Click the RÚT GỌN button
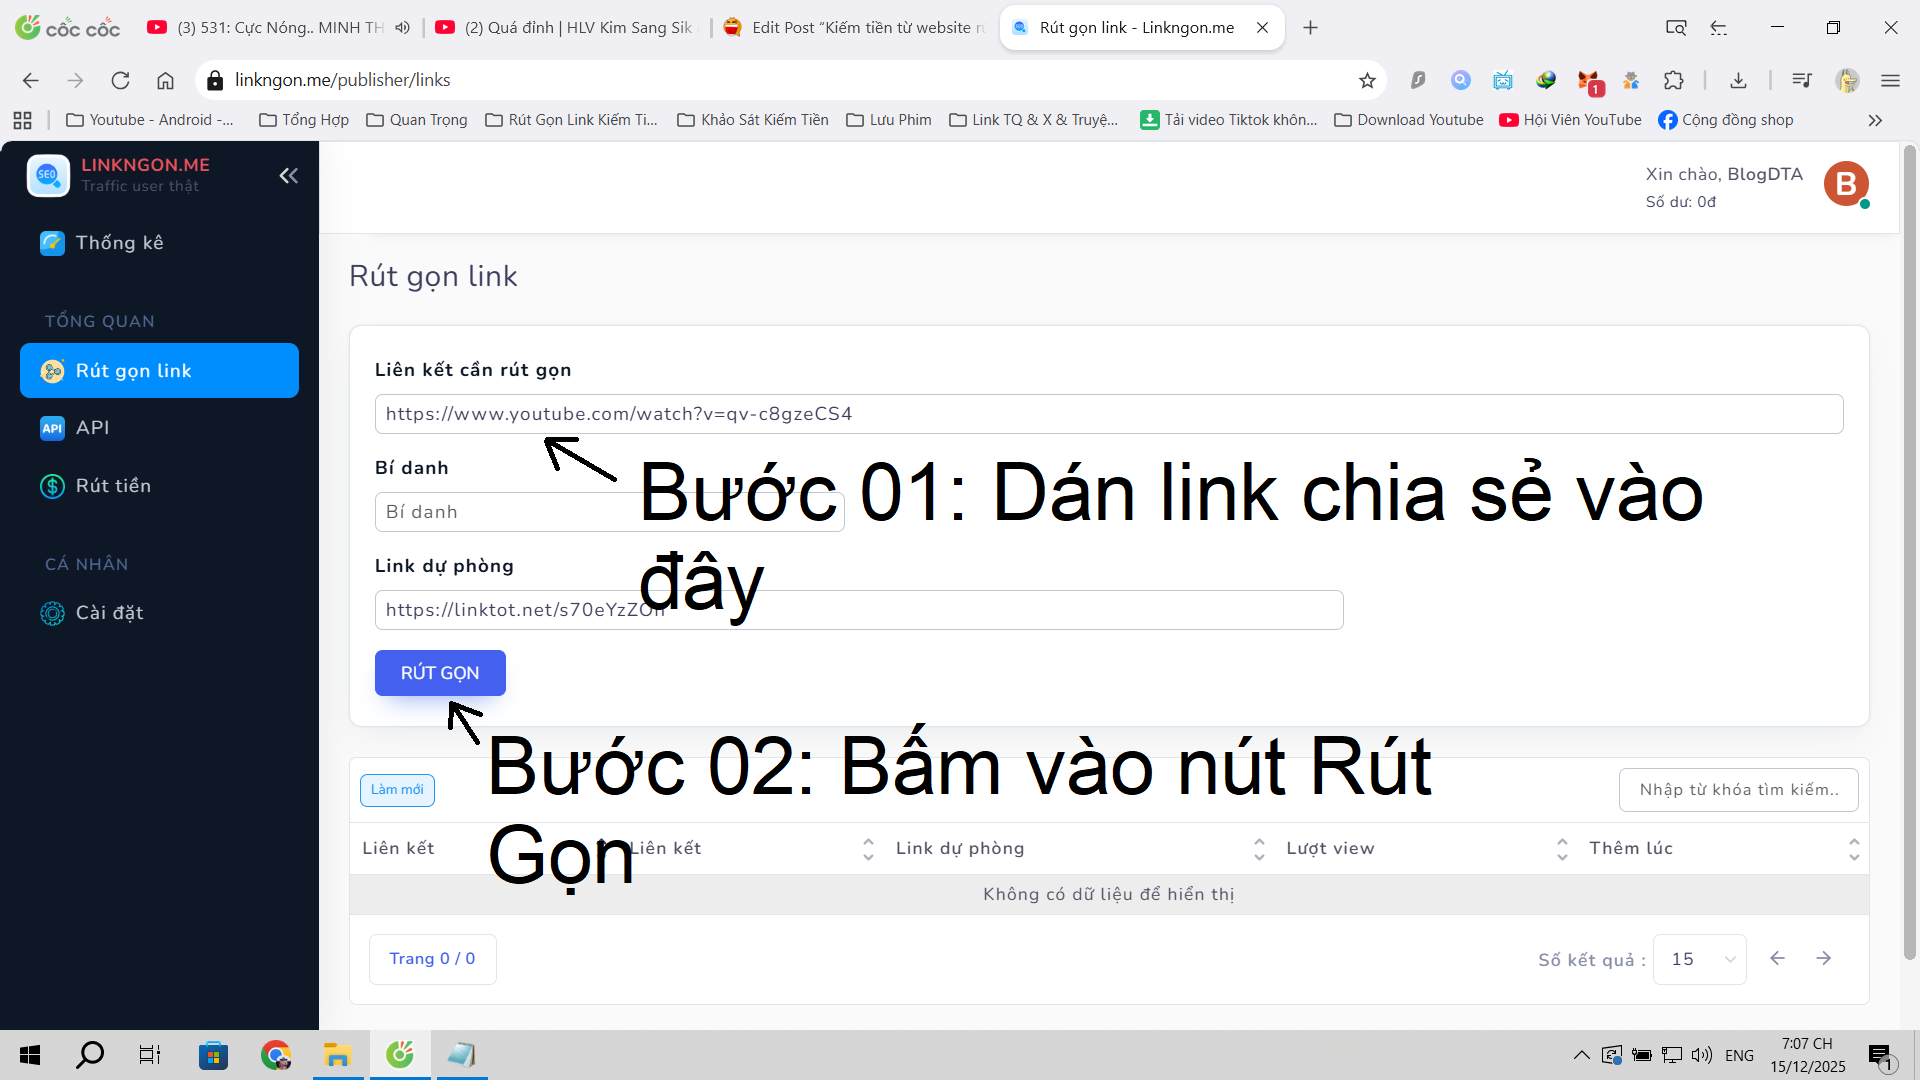The height and width of the screenshot is (1080, 1920). coord(440,673)
